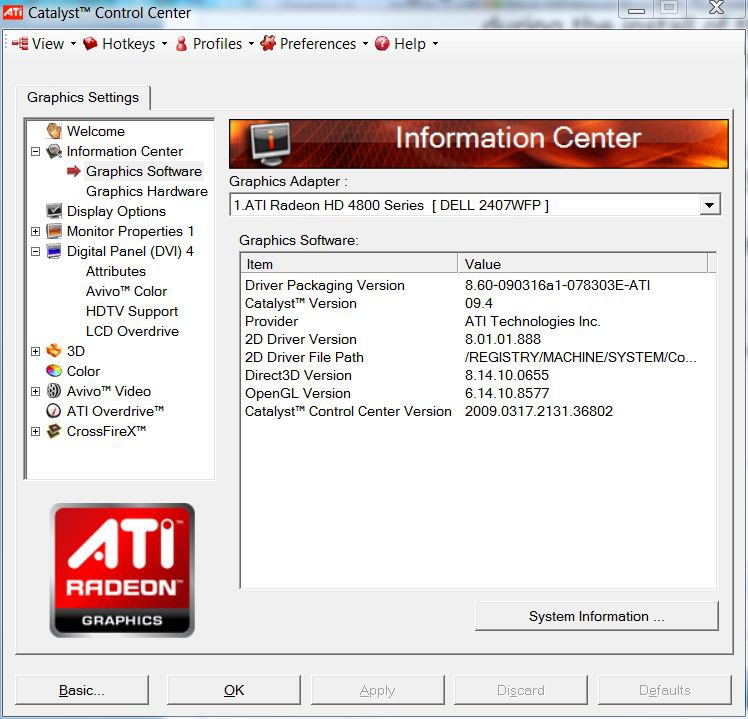748x719 pixels.
Task: Click the Basic... button
Action: (82, 690)
